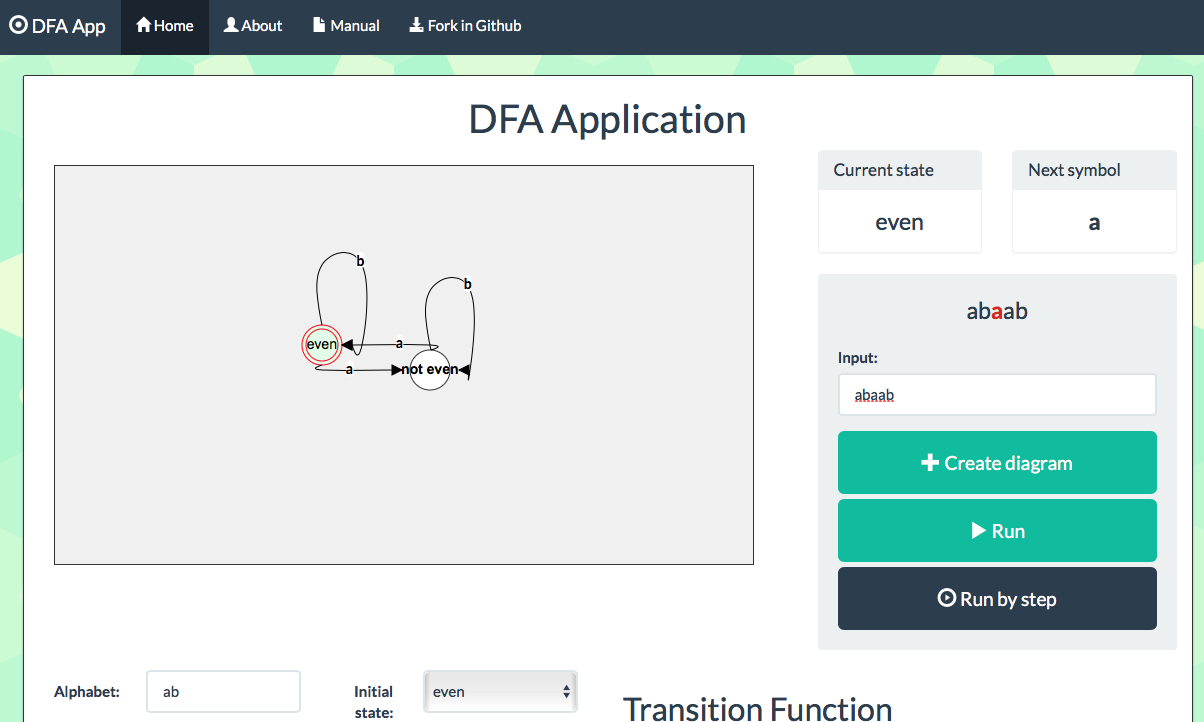The width and height of the screenshot is (1204, 722).
Task: Select the 'even' state node in diagram
Action: pos(322,344)
